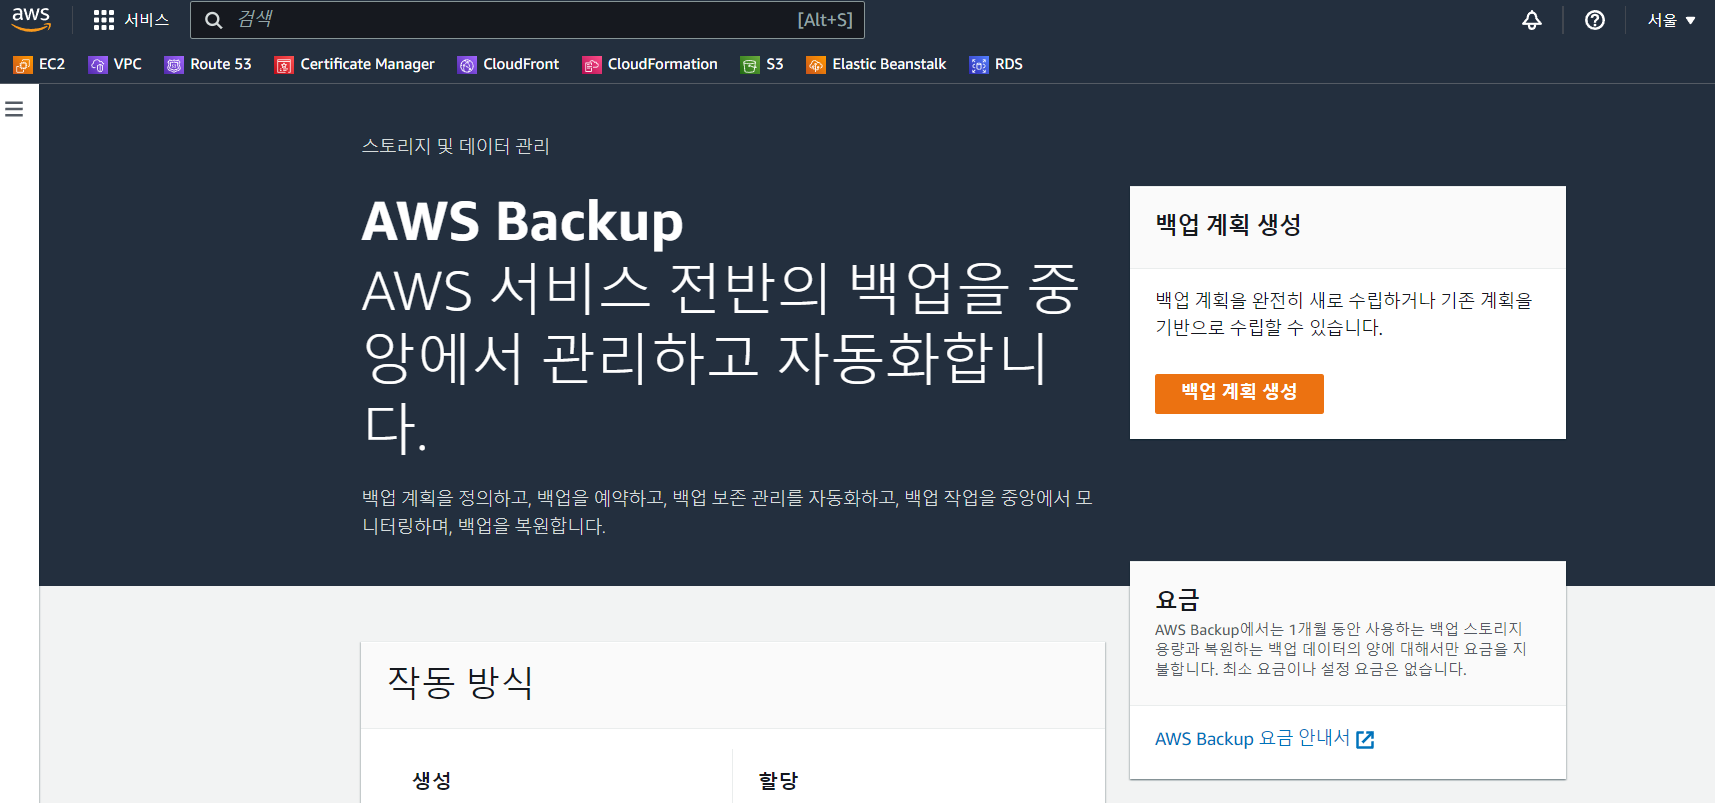Click the VPC service icon
Screen dimensions: 1715x803
pos(98,65)
